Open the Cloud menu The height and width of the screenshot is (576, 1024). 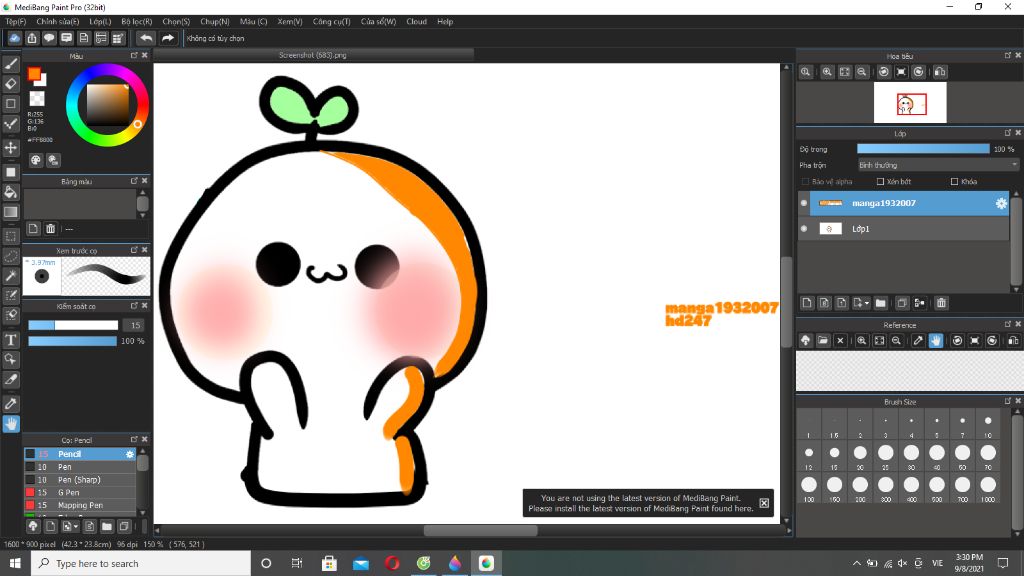(x=416, y=22)
